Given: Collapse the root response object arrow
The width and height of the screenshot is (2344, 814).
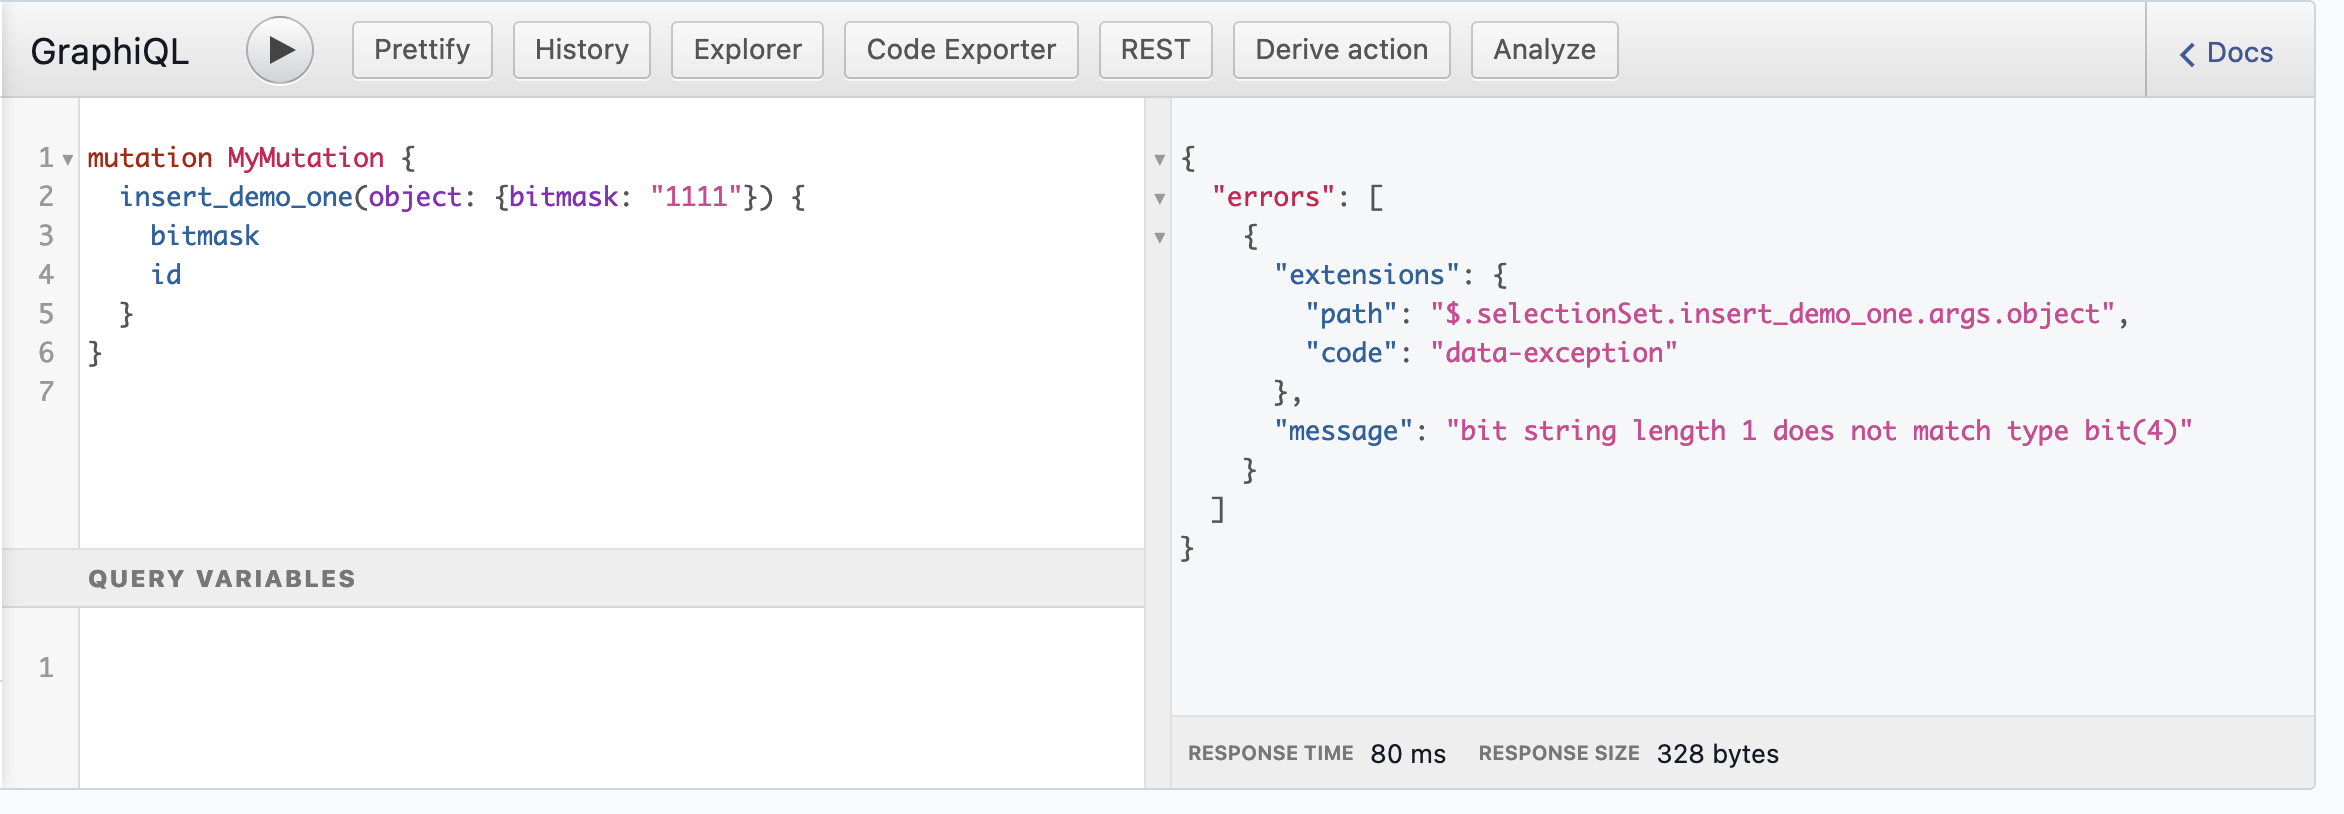Looking at the screenshot, I should [x=1160, y=159].
